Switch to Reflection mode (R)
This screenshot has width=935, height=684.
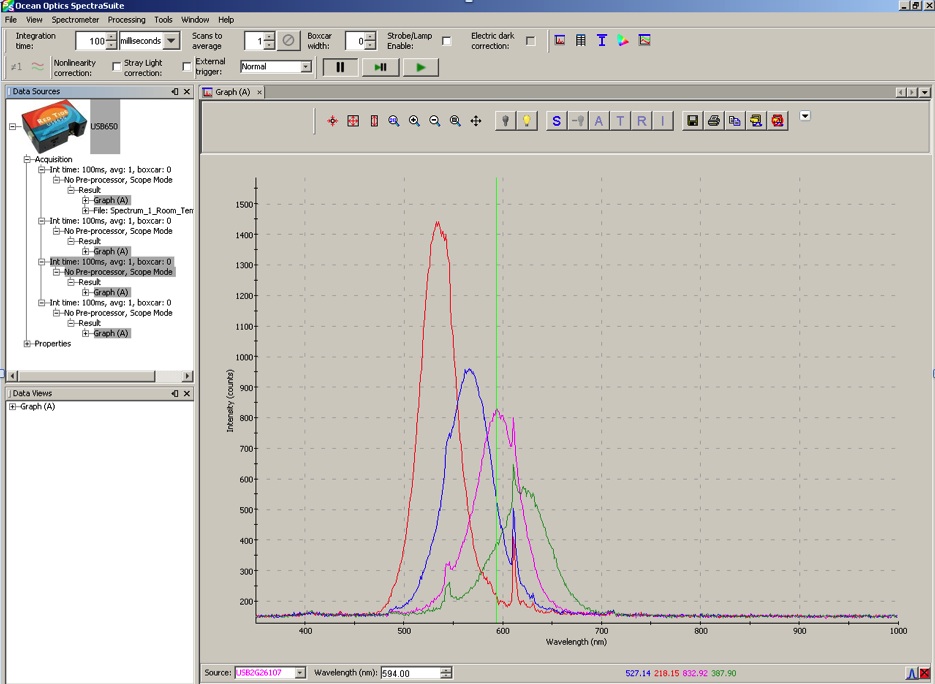point(642,121)
